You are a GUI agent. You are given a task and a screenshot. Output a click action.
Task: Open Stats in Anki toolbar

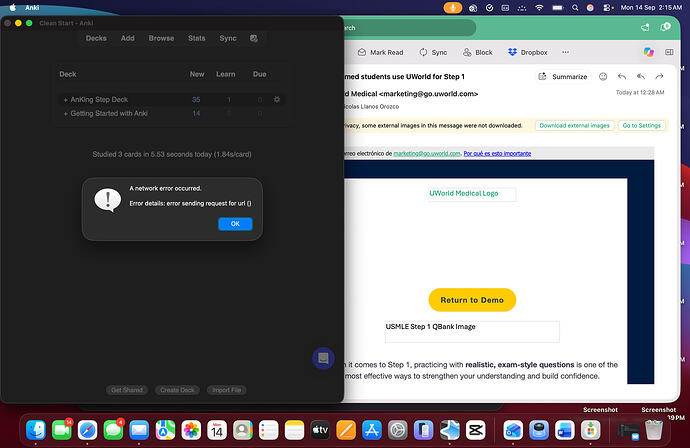point(197,38)
